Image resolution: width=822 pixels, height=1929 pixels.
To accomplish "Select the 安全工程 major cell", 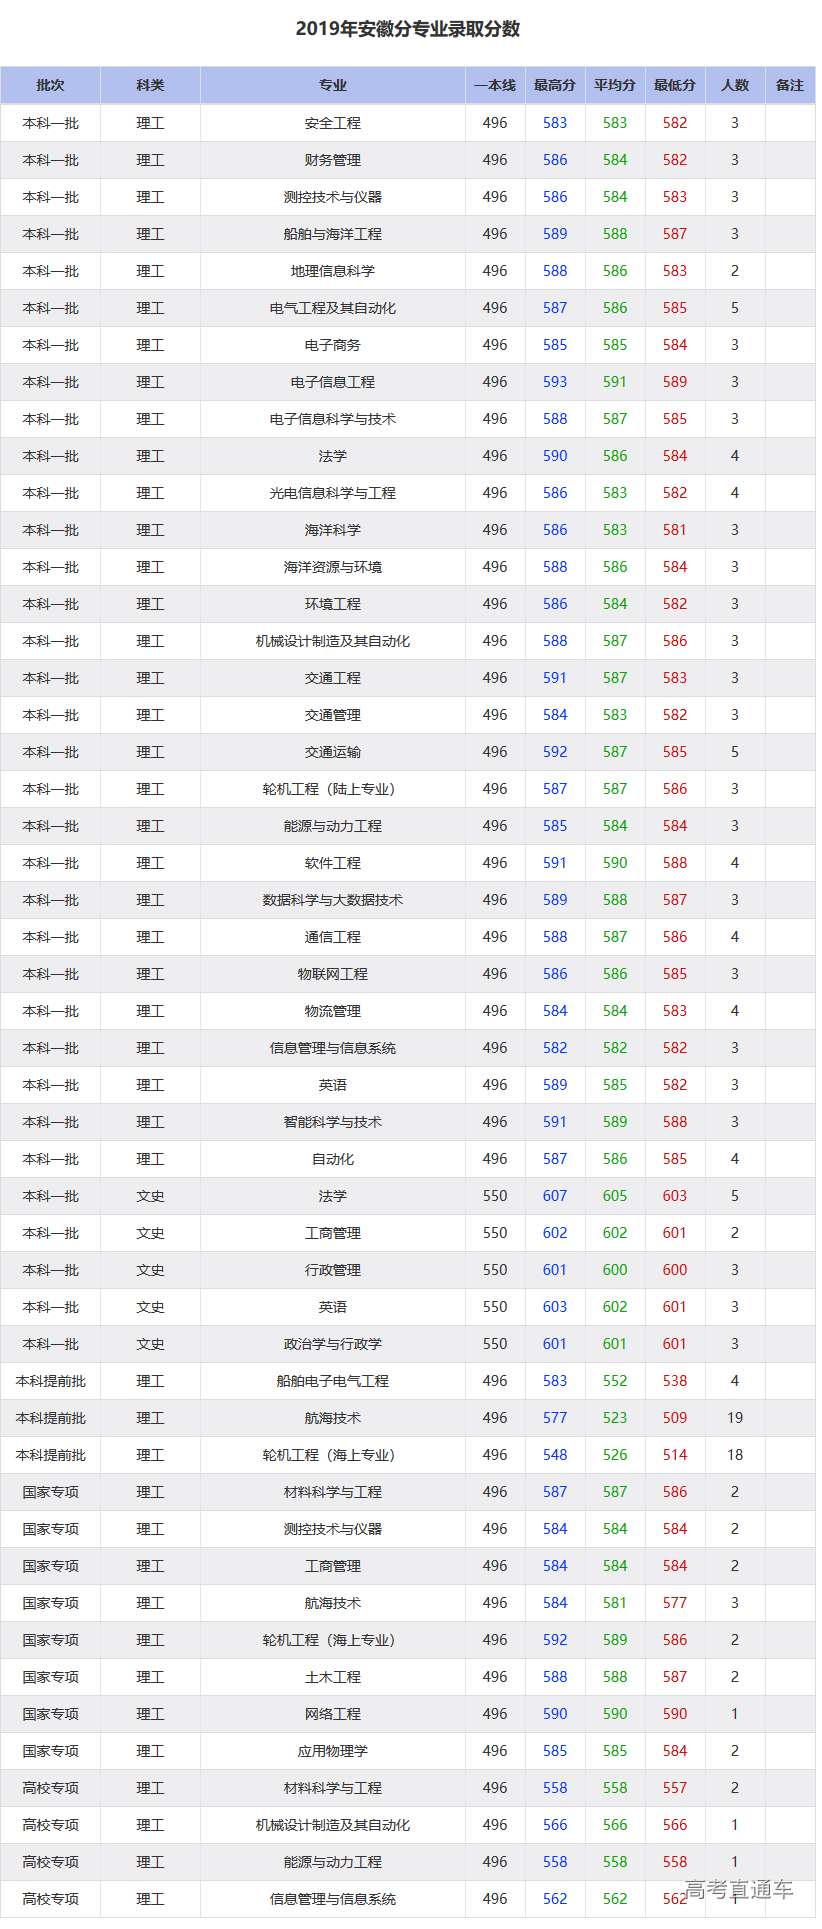I will [x=332, y=123].
